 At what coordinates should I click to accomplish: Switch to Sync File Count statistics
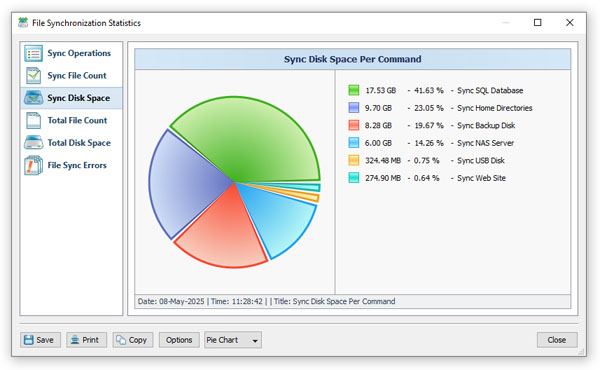(72, 75)
